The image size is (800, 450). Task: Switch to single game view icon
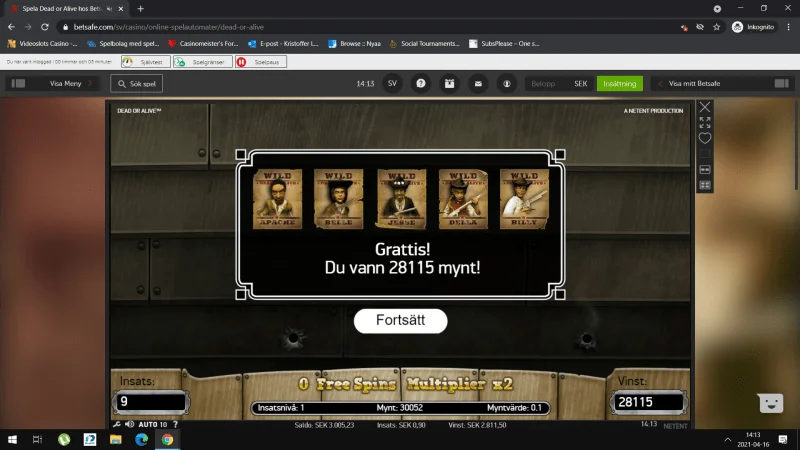pyautogui.click(x=705, y=169)
